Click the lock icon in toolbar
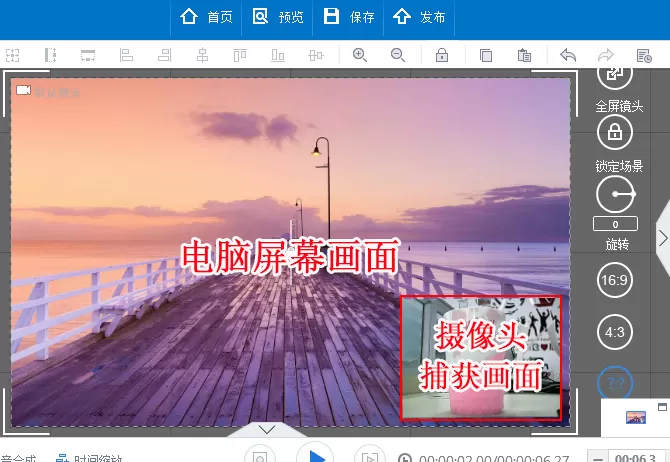The image size is (670, 462). click(442, 55)
